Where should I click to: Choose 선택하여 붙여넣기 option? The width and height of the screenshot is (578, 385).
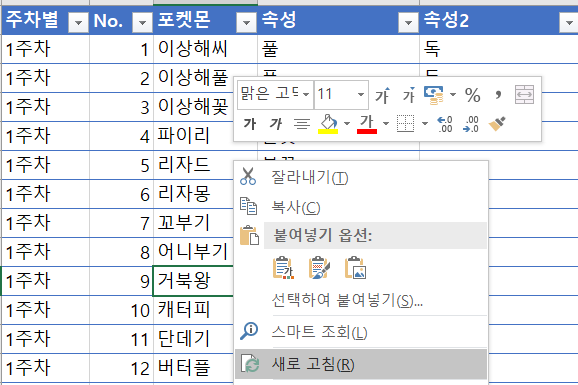click(361, 301)
